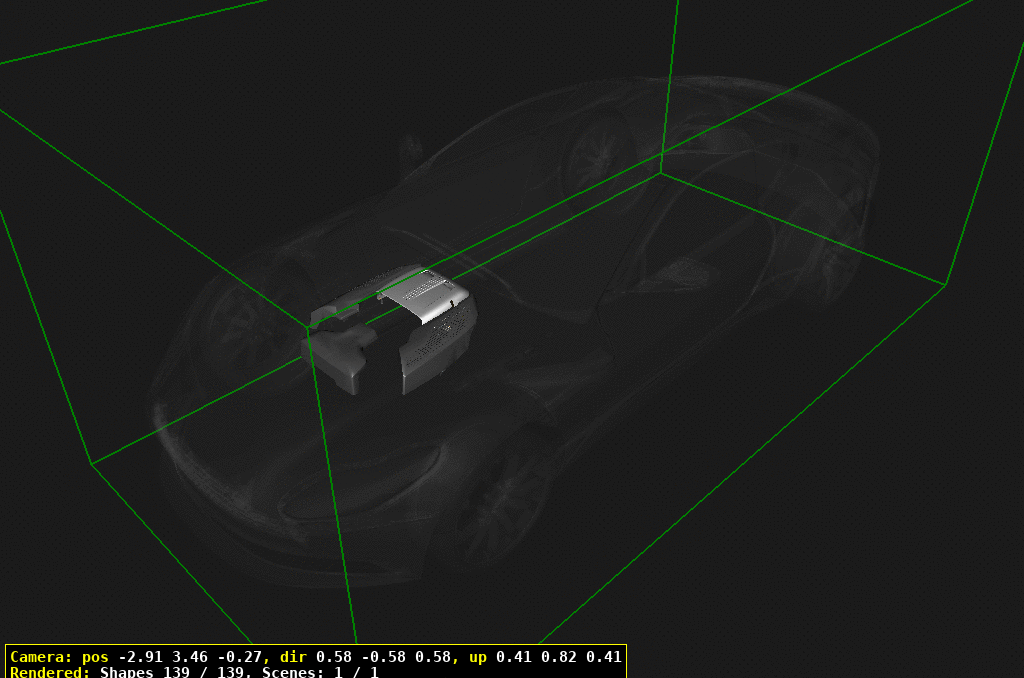Click the camera pos coordinate values
The image size is (1024, 678).
point(188,657)
